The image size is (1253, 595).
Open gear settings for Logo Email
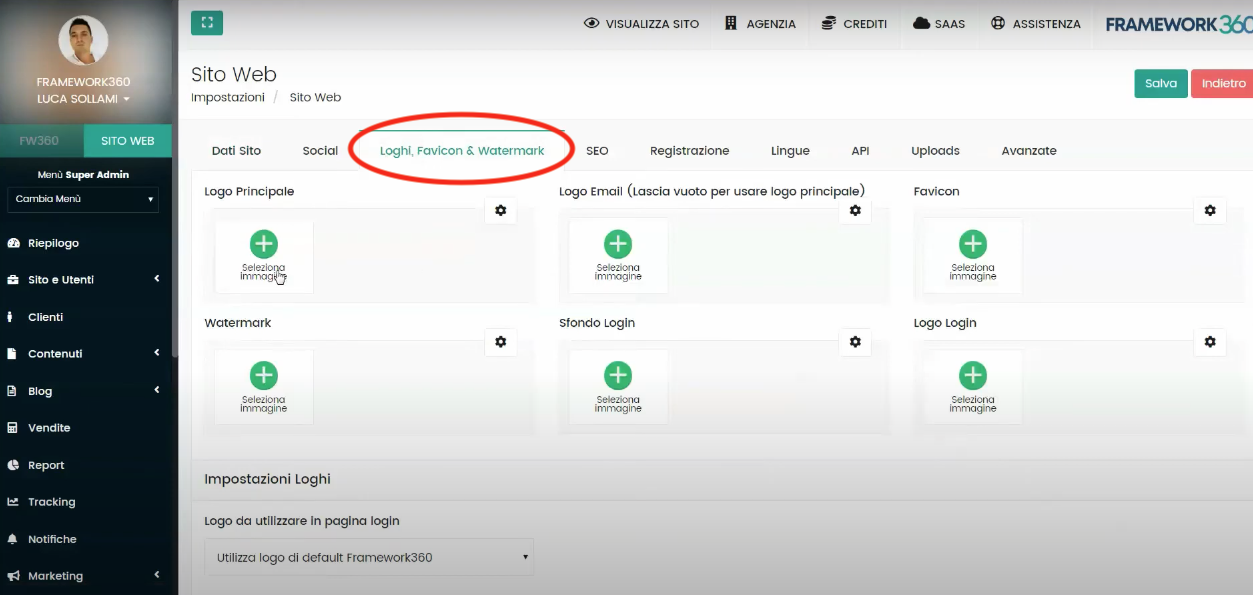855,210
